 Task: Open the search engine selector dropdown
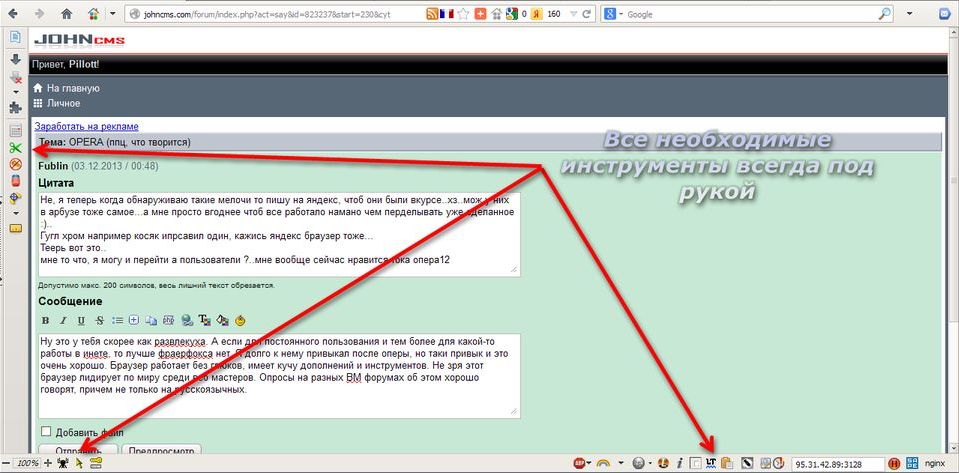[620, 15]
